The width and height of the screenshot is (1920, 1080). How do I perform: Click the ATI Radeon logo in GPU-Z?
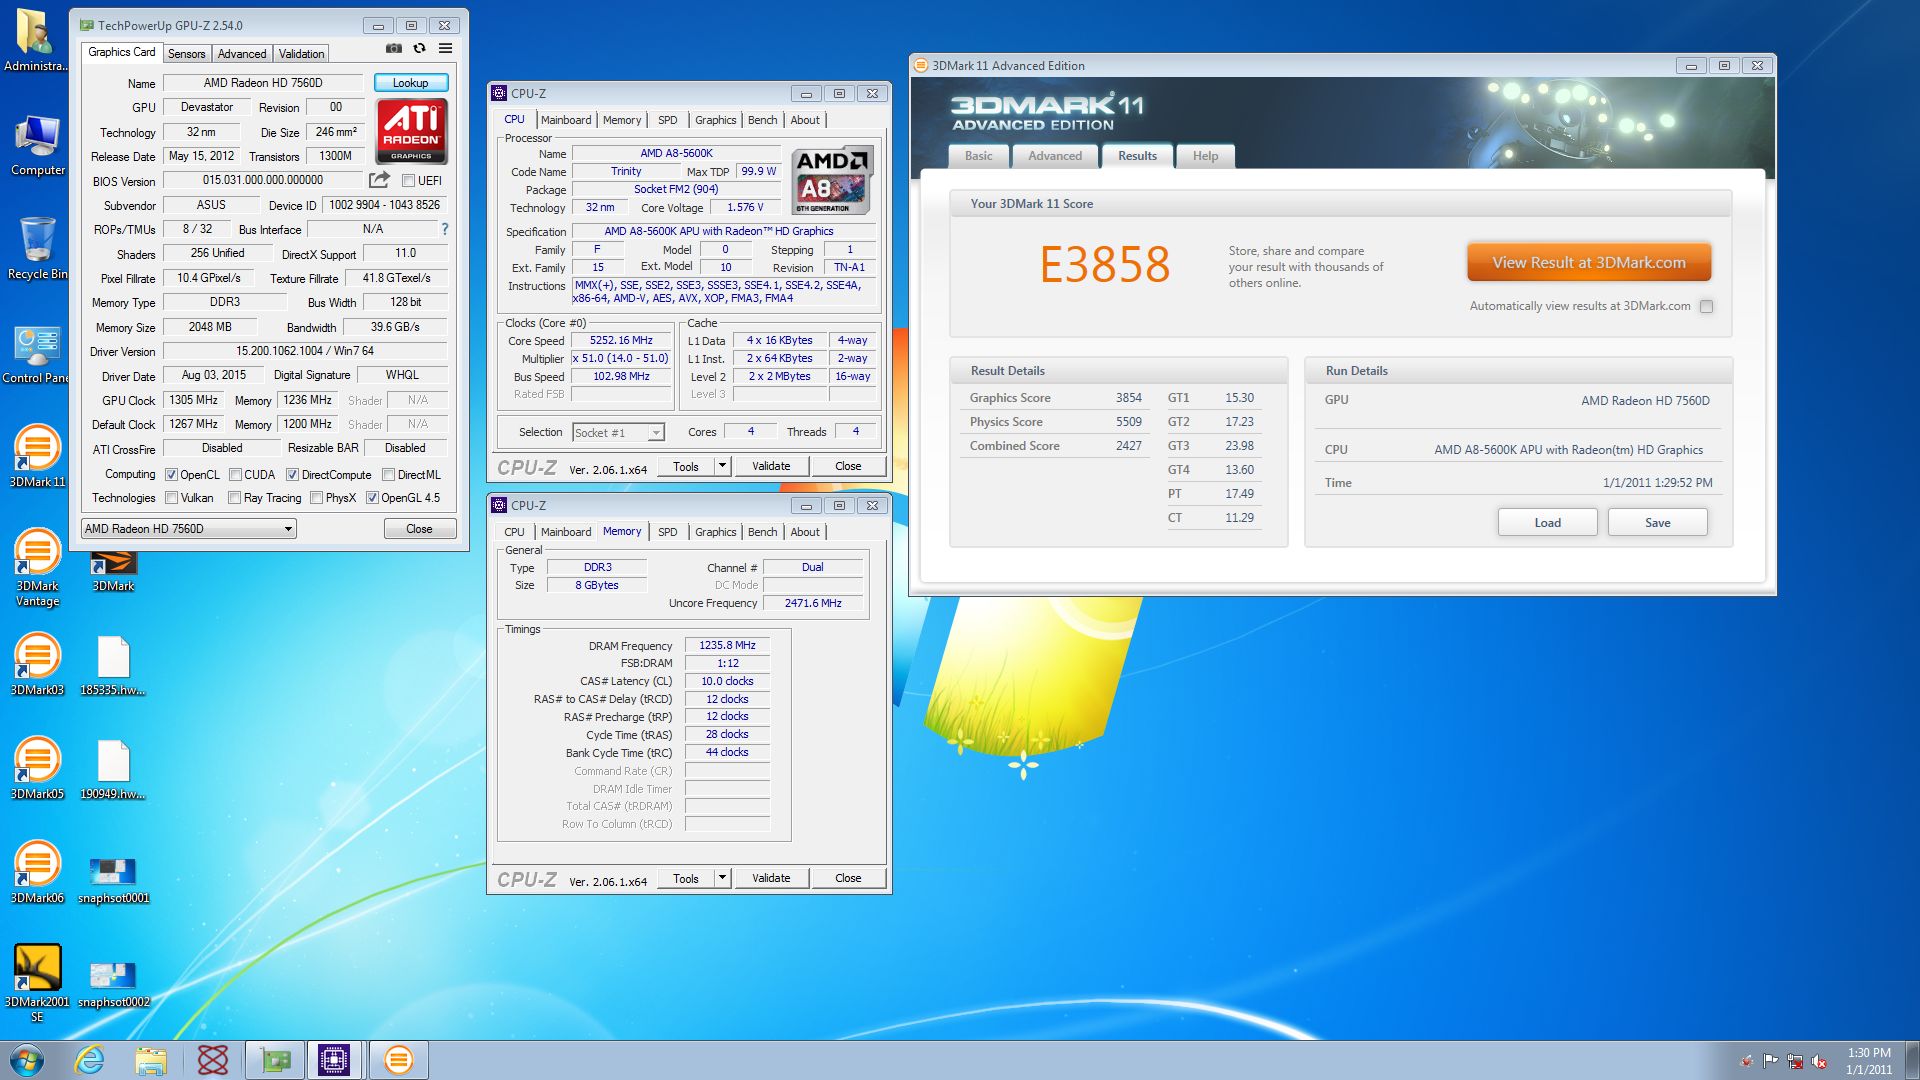tap(411, 131)
